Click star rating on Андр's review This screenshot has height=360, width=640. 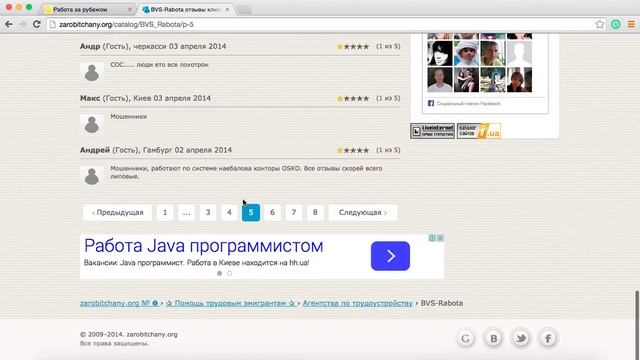pos(353,47)
